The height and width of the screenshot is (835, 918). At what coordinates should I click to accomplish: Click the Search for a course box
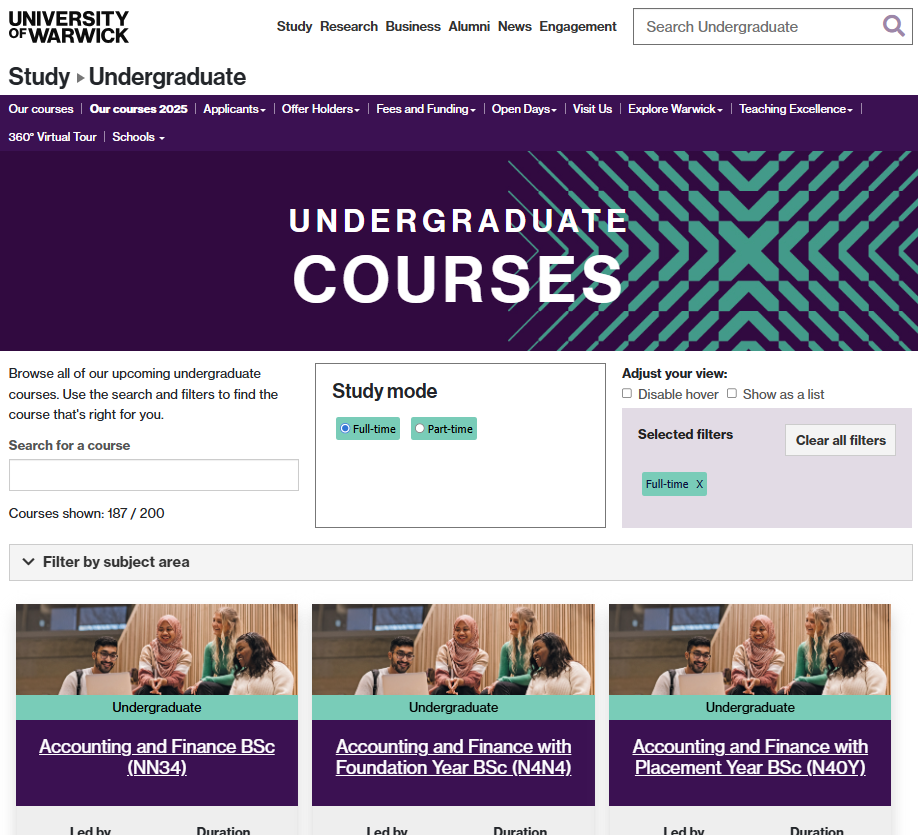(154, 475)
